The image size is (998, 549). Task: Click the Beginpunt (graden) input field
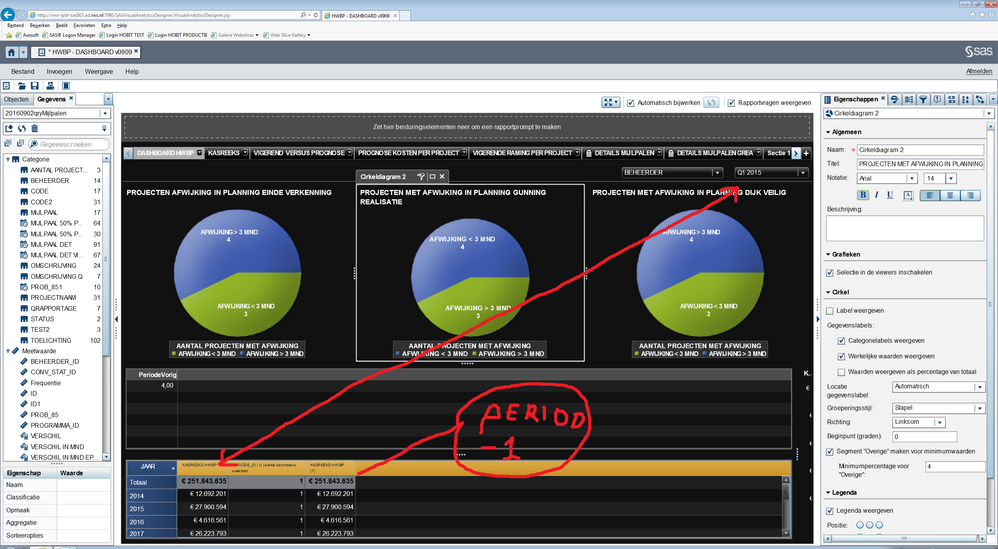(x=925, y=437)
